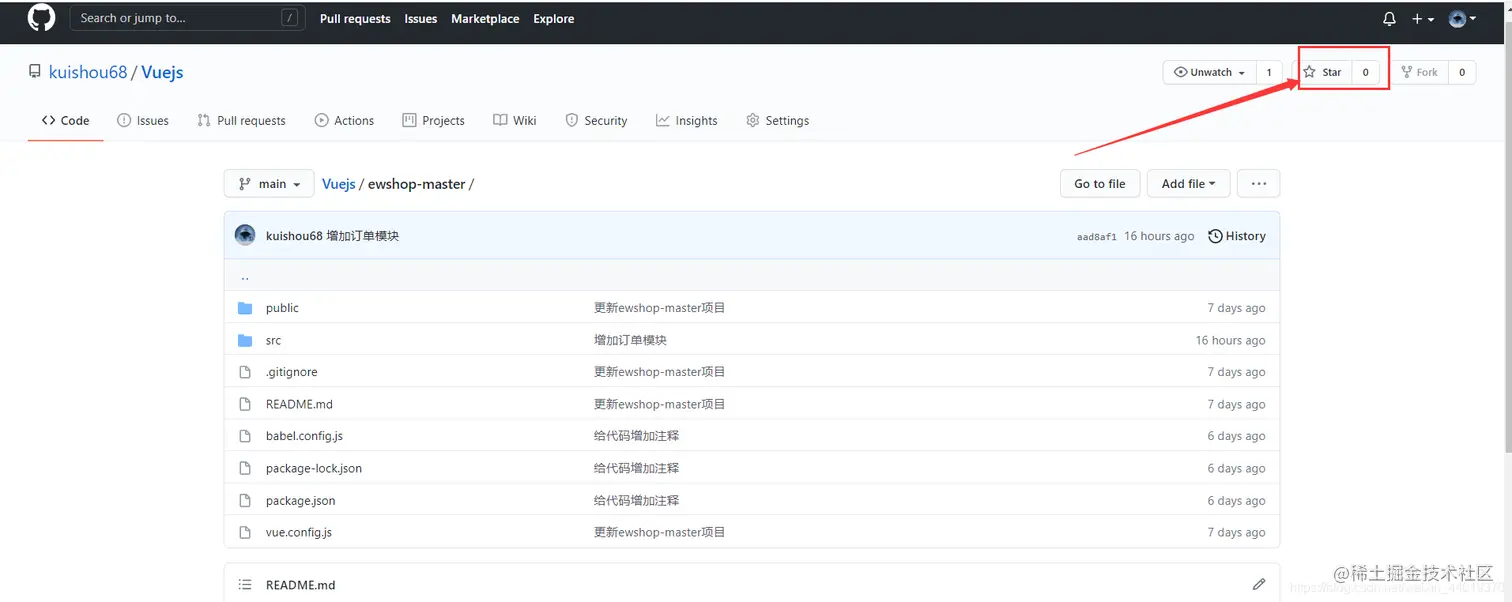Click the watchers count 1
This screenshot has width=1512, height=602.
click(x=1269, y=72)
